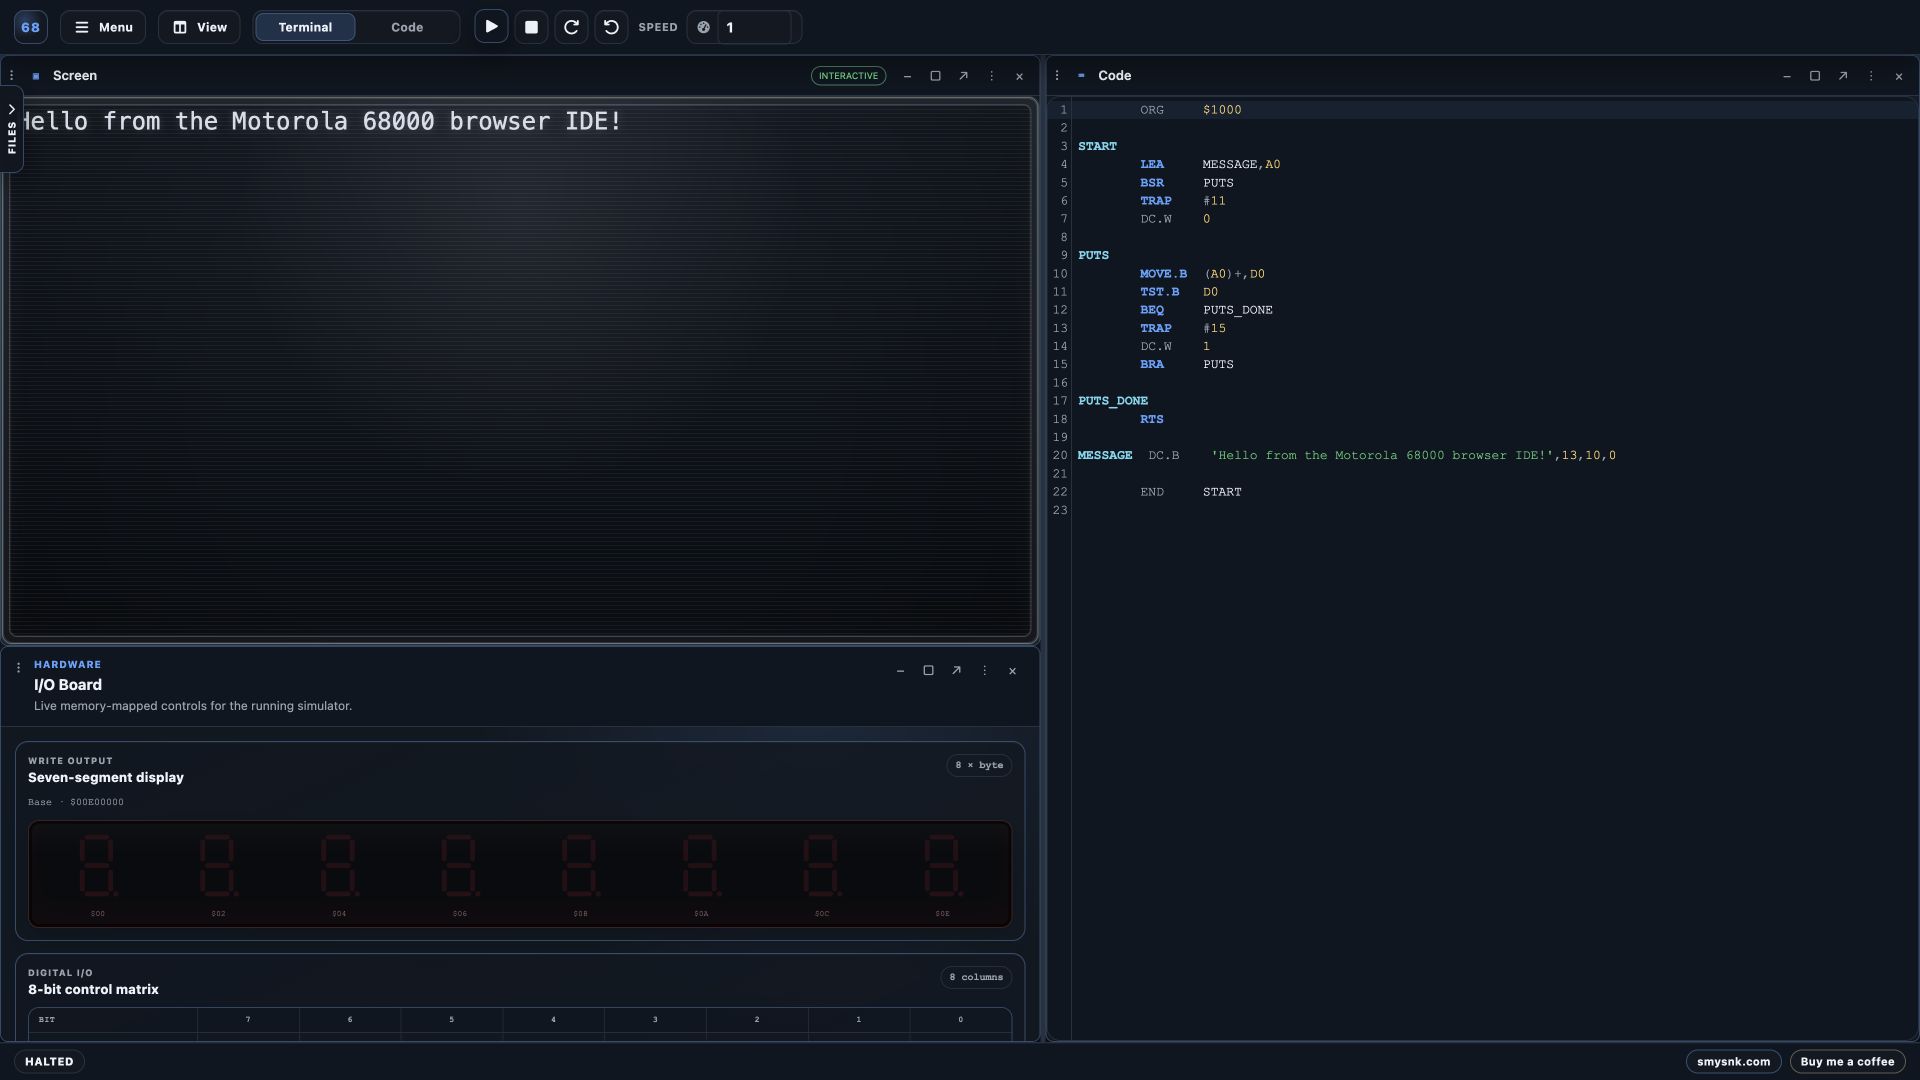Click the Code panel drag-handle dots
This screenshot has height=1080, width=1920.
point(1057,76)
